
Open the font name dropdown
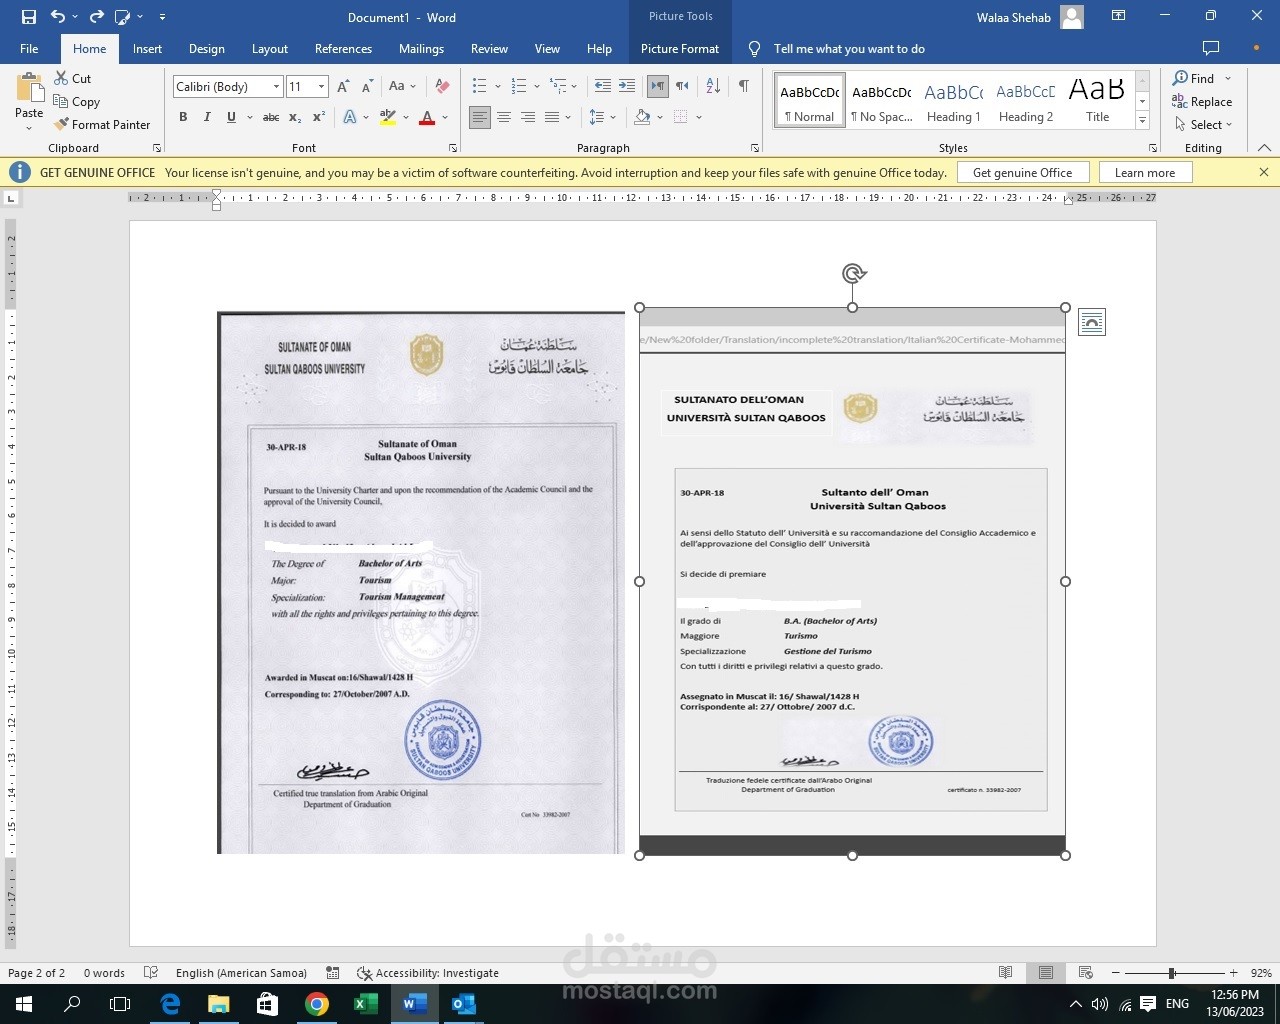click(276, 87)
